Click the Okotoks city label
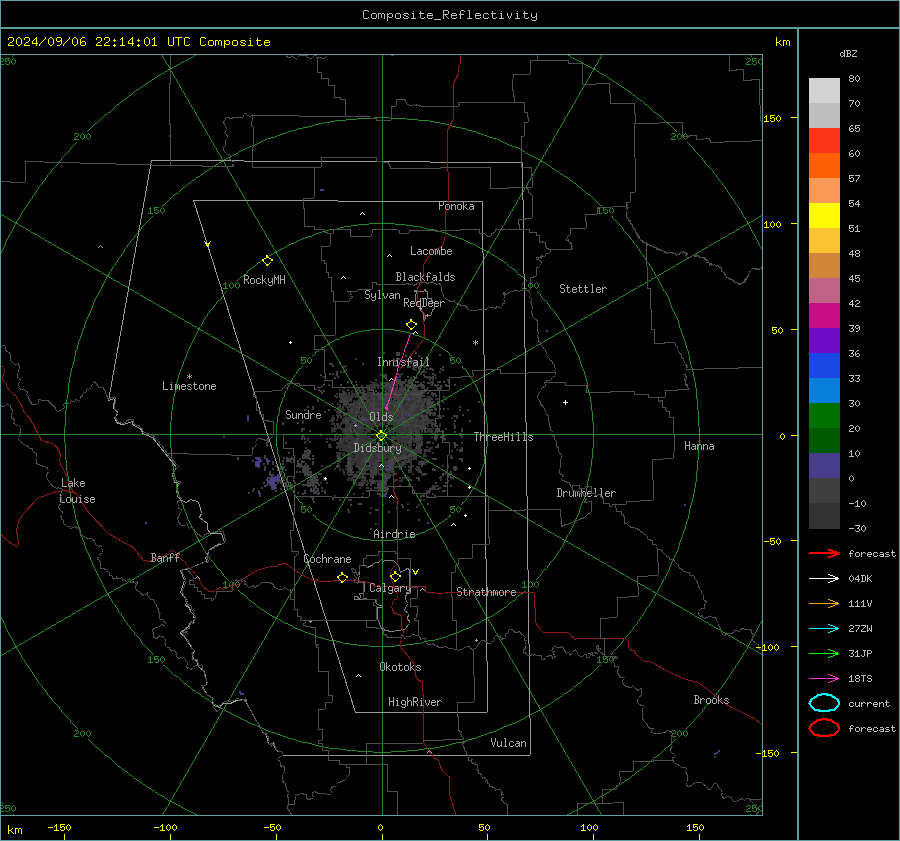Screen dimensions: 900x841 [x=400, y=667]
